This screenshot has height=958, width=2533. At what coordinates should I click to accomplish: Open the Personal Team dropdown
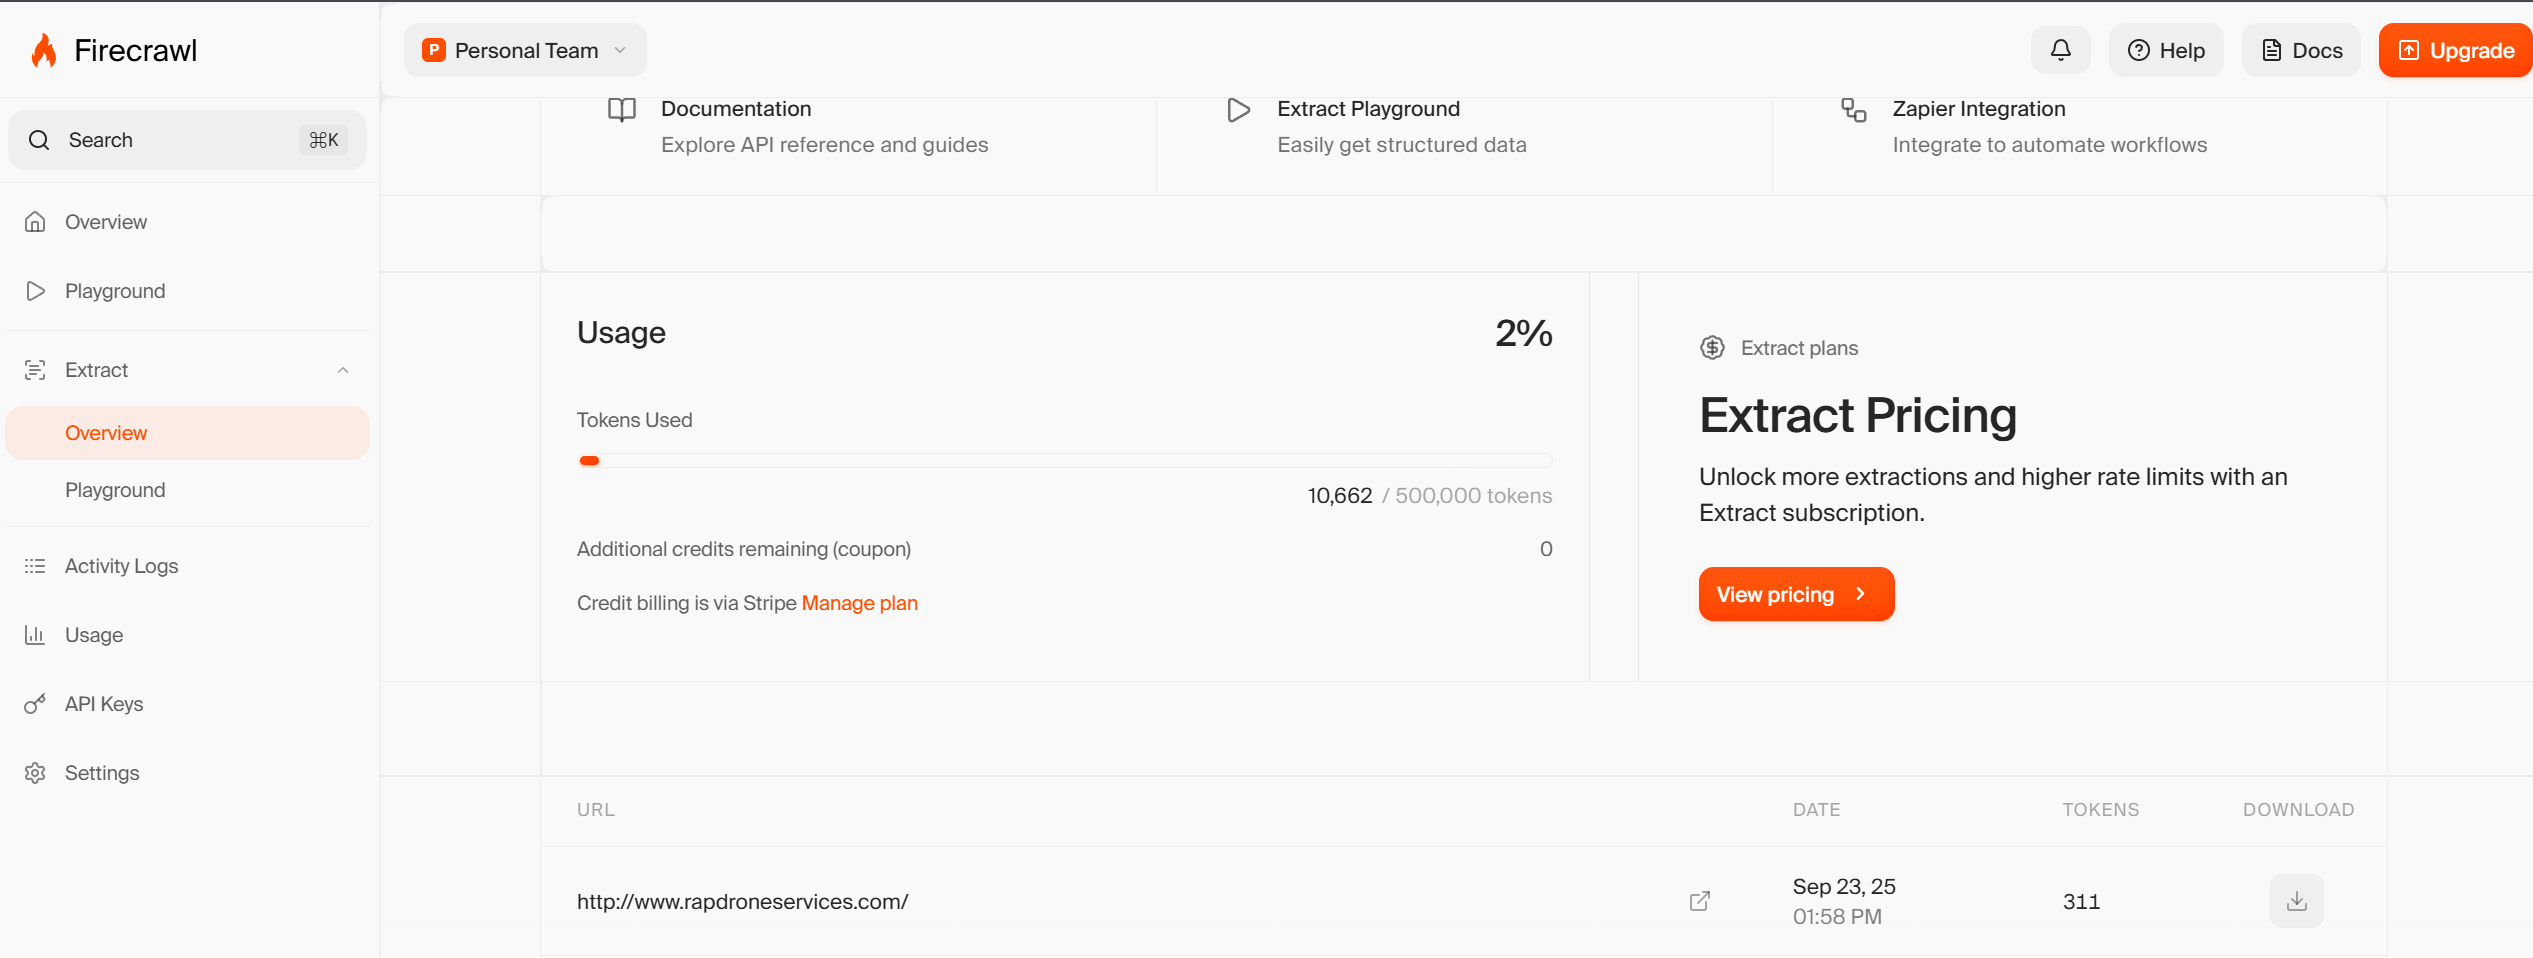[525, 50]
